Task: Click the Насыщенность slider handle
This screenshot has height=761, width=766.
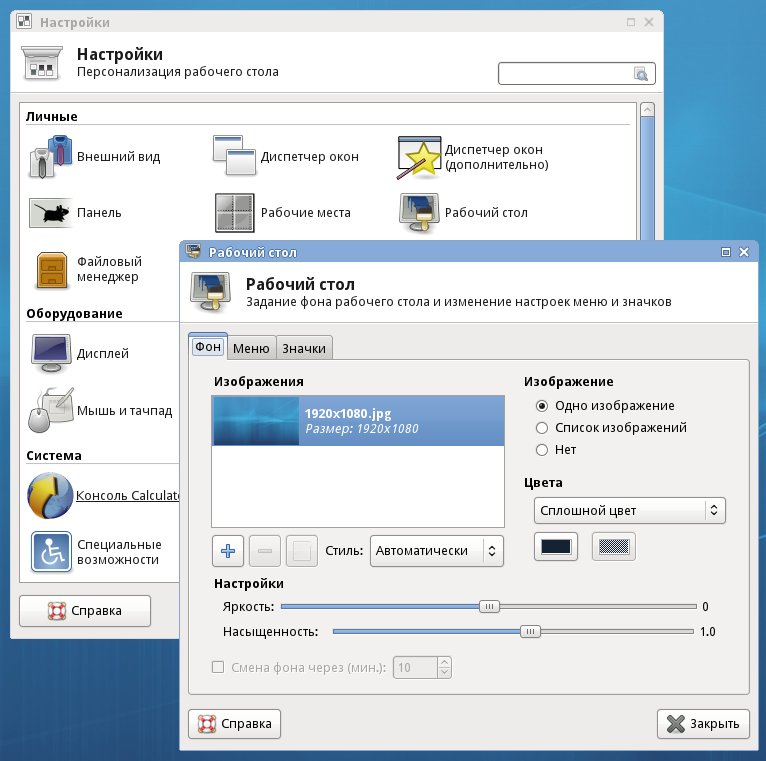Action: tap(530, 632)
